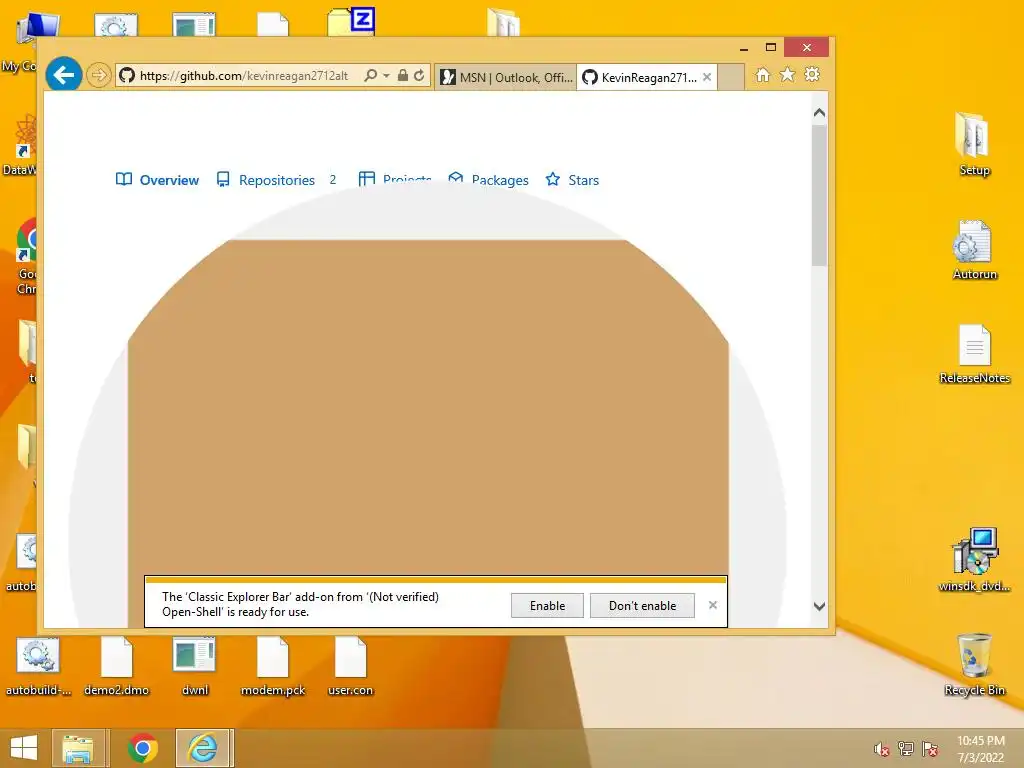Click the Projects table icon
Viewport: 1024px width, 768px height.
pos(367,179)
